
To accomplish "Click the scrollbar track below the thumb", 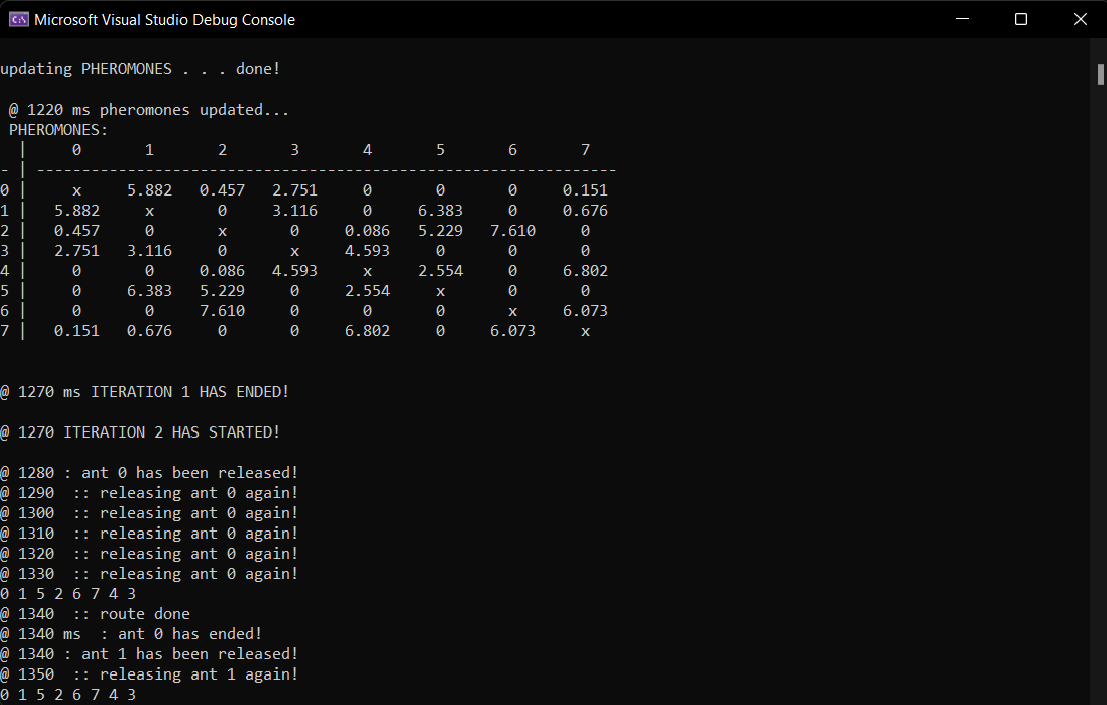I will pos(1099,400).
